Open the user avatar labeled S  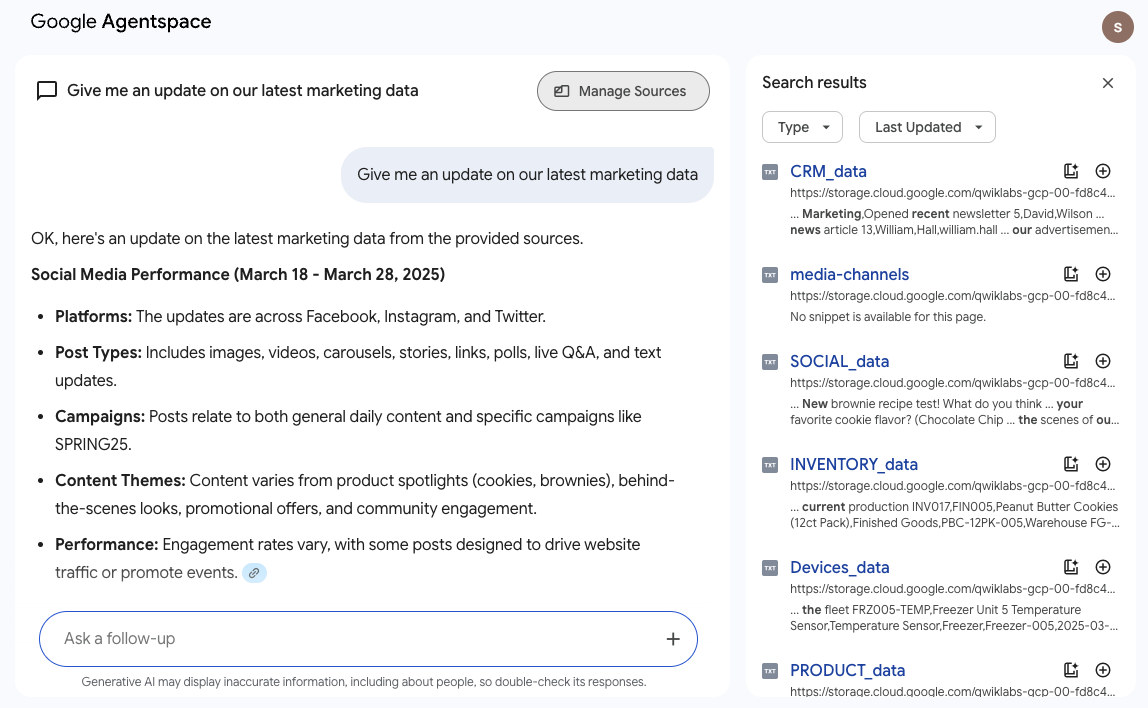click(1117, 27)
